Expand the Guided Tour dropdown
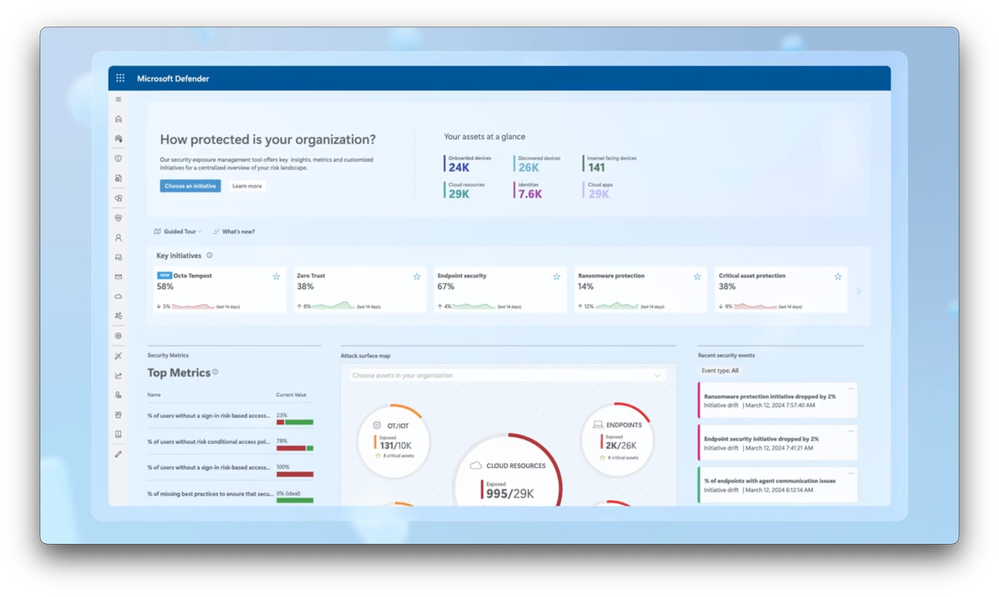The width and height of the screenshot is (999, 597). (178, 232)
